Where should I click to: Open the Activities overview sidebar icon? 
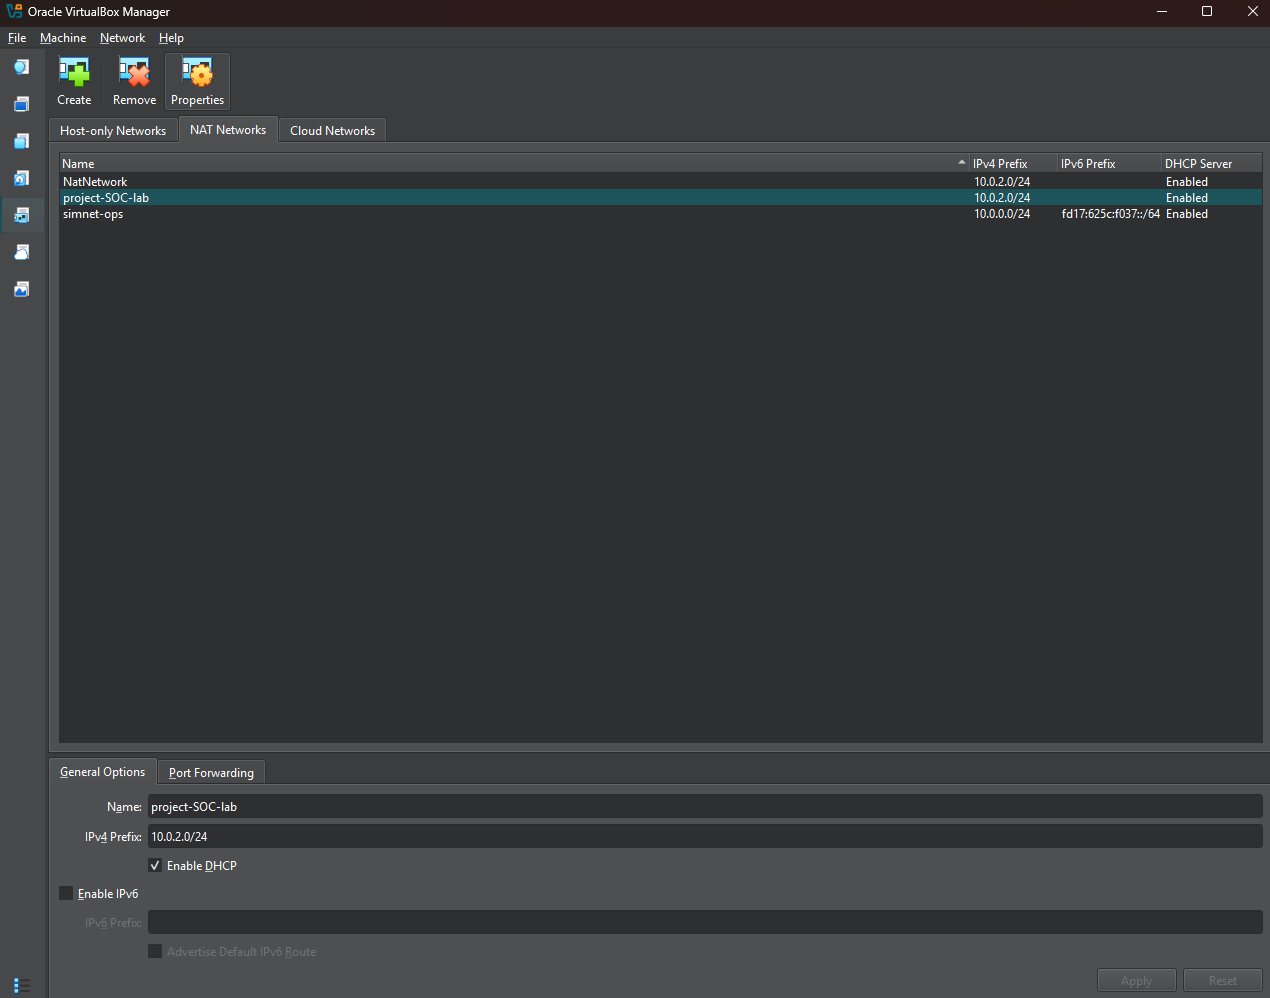pyautogui.click(x=21, y=289)
